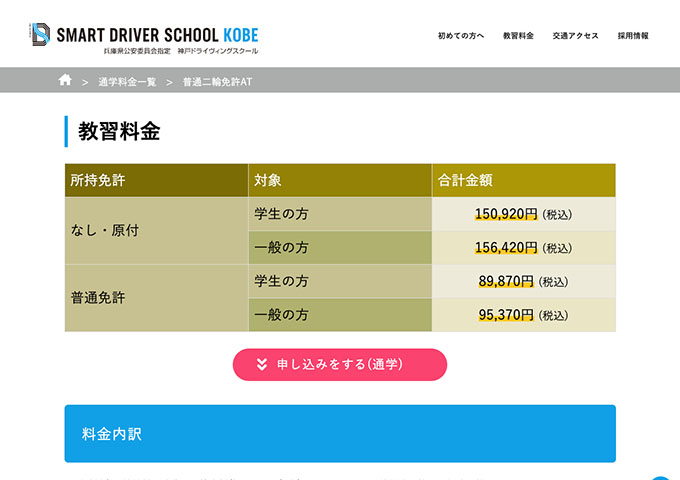The image size is (680, 480).
Task: Click the 普通免許 table cell
Action: pos(157,298)
